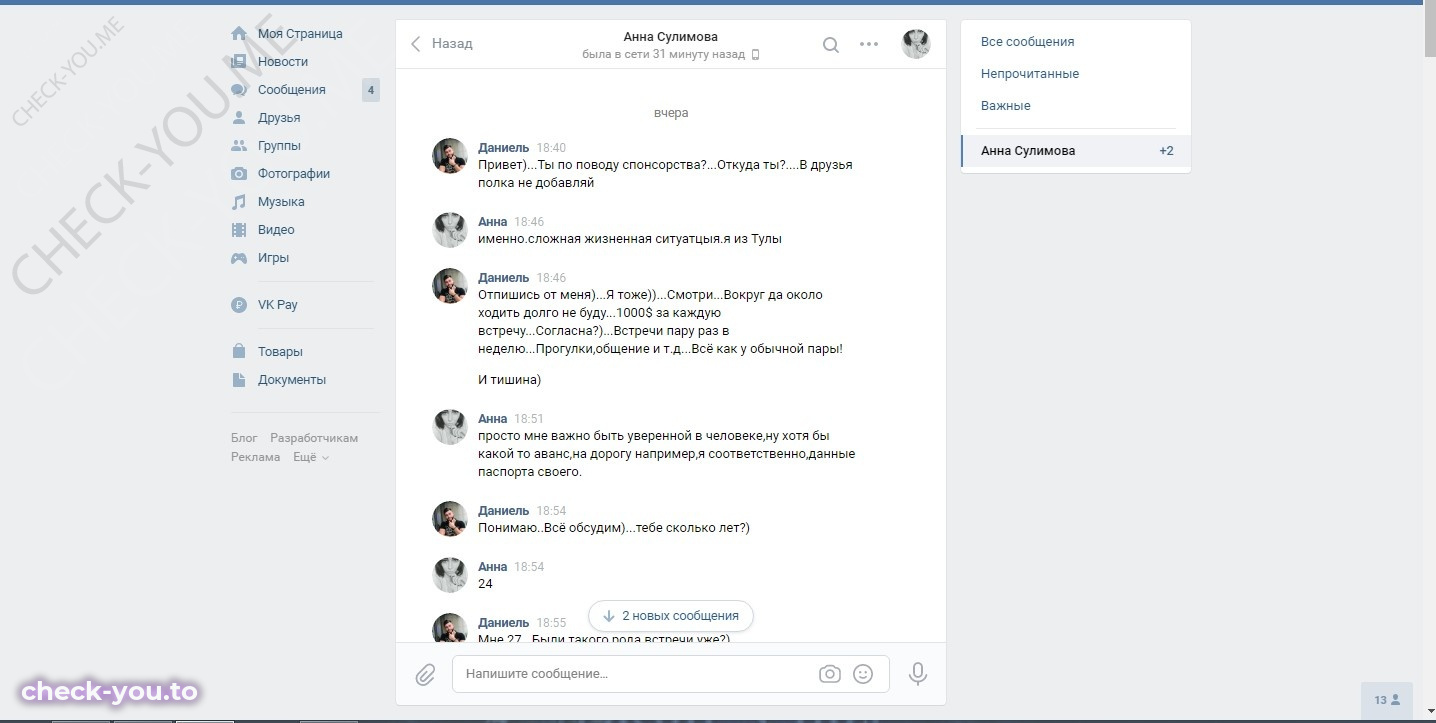Open the Моя Страница menu item
The height and width of the screenshot is (723, 1436).
coord(302,34)
